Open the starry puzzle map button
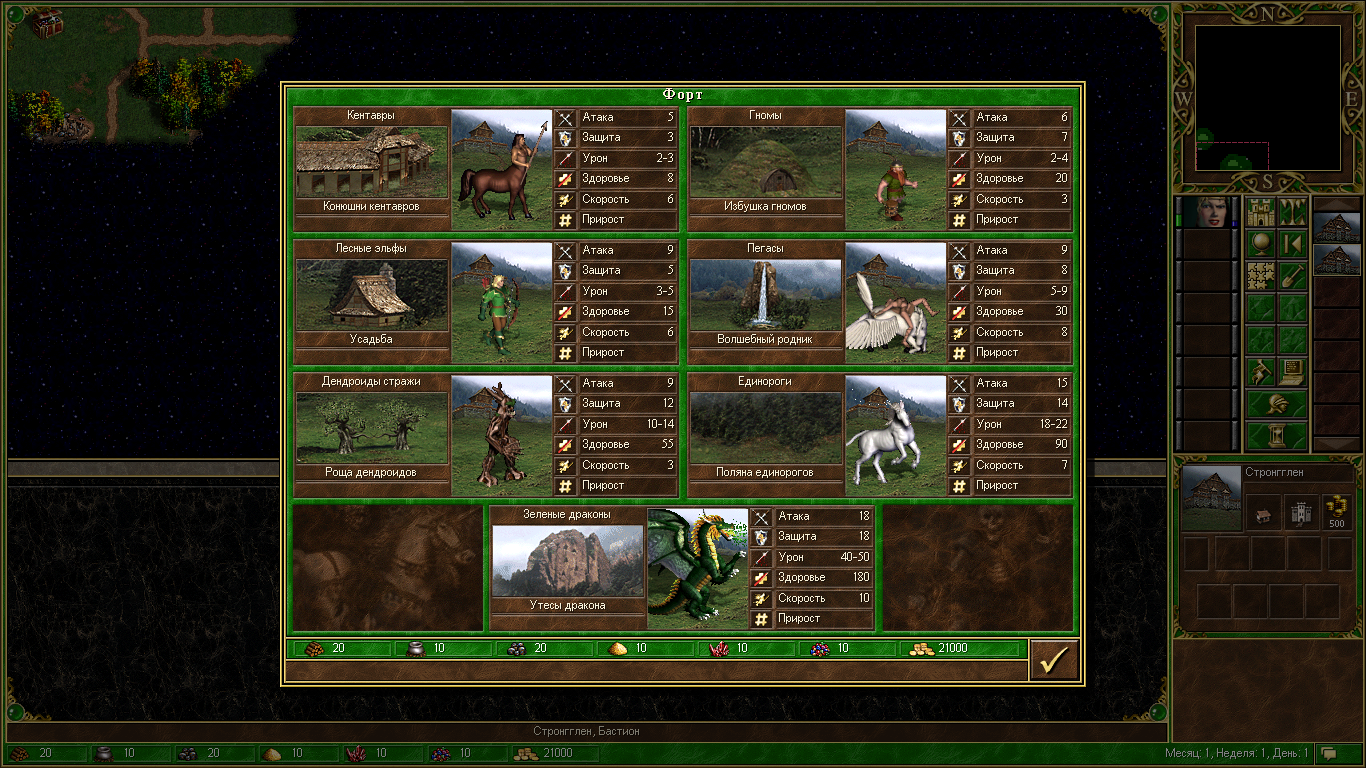This screenshot has width=1366, height=768. 1260,277
